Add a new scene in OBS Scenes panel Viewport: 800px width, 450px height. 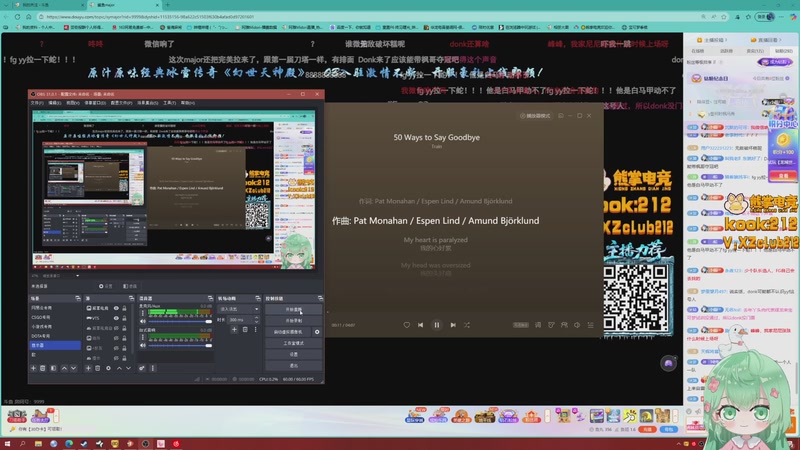tap(33, 368)
